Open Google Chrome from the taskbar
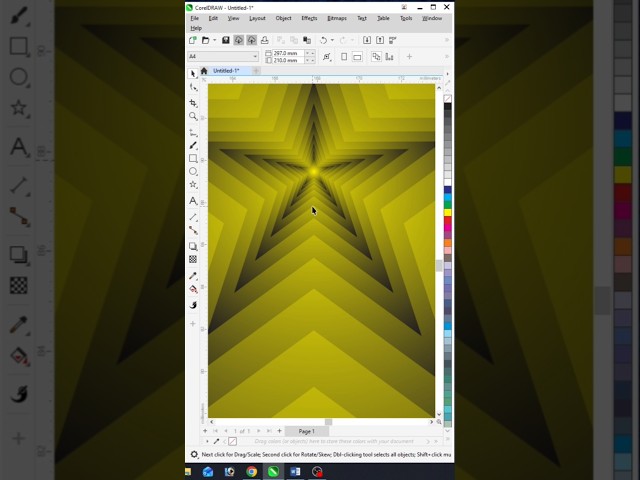The height and width of the screenshot is (480, 640). click(x=251, y=472)
